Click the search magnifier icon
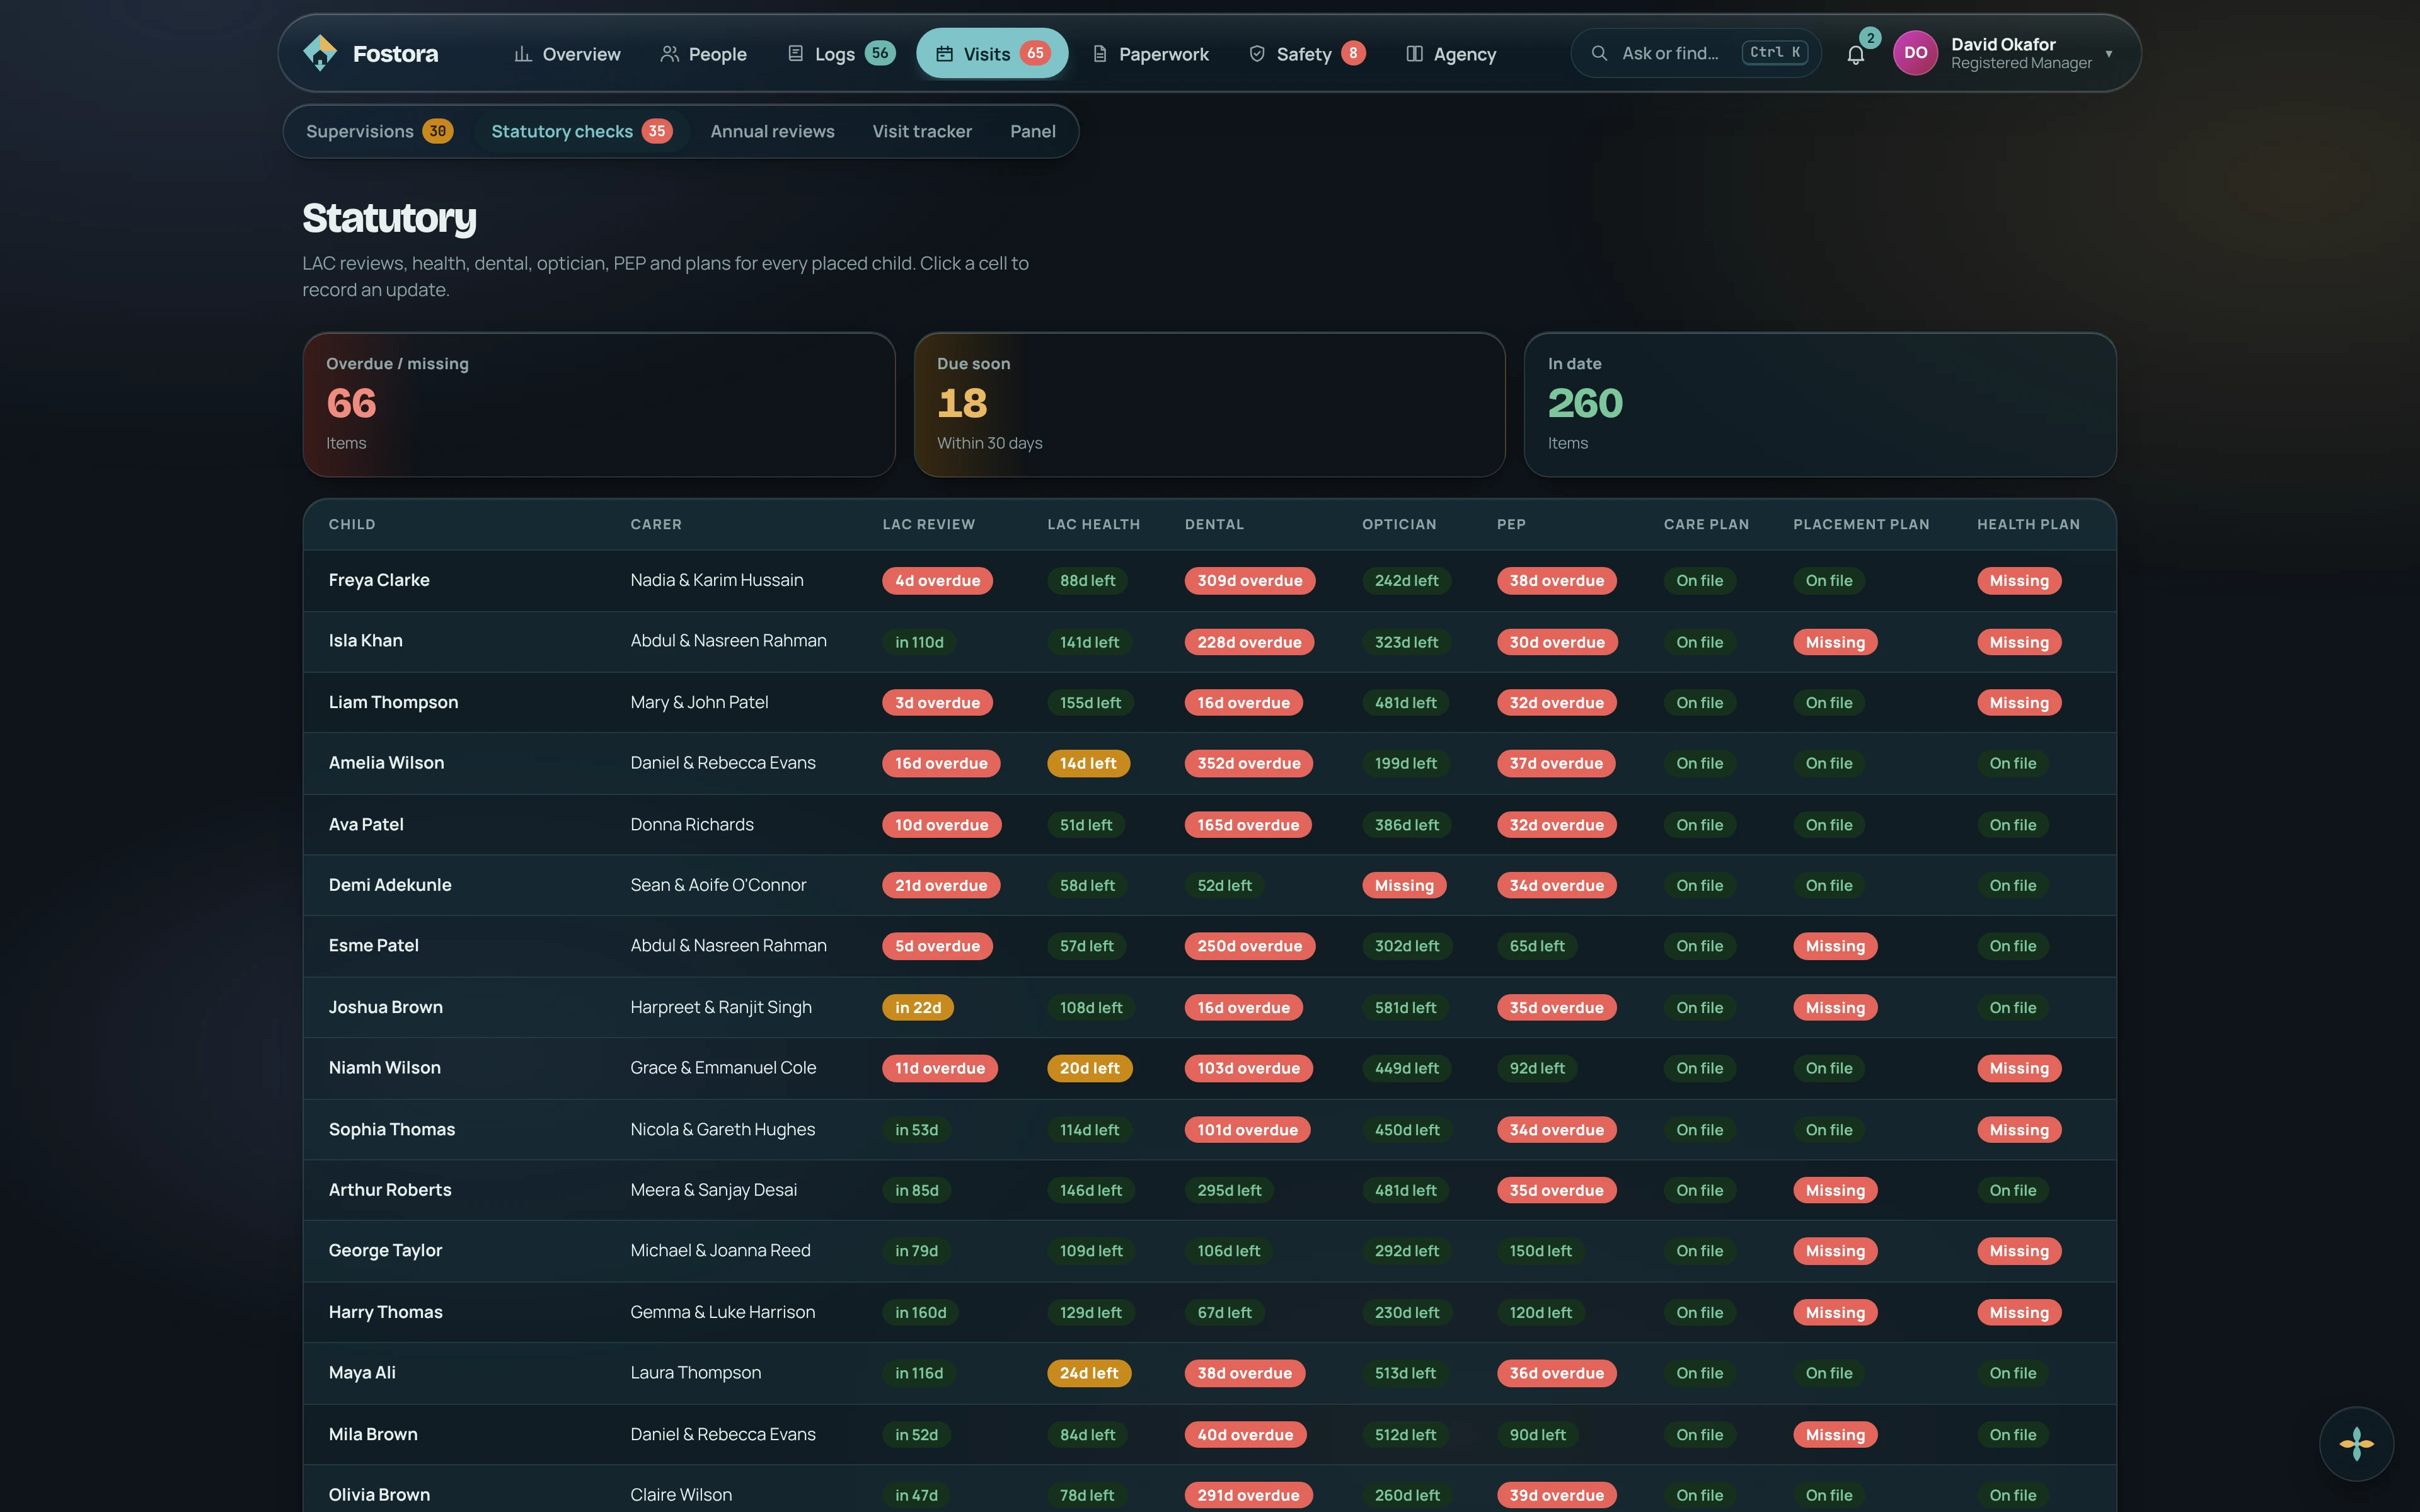Image resolution: width=2420 pixels, height=1512 pixels. [1599, 53]
